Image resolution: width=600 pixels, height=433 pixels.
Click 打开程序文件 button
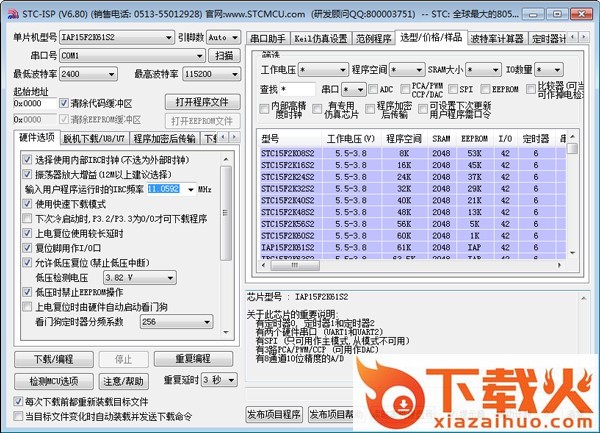coord(202,102)
